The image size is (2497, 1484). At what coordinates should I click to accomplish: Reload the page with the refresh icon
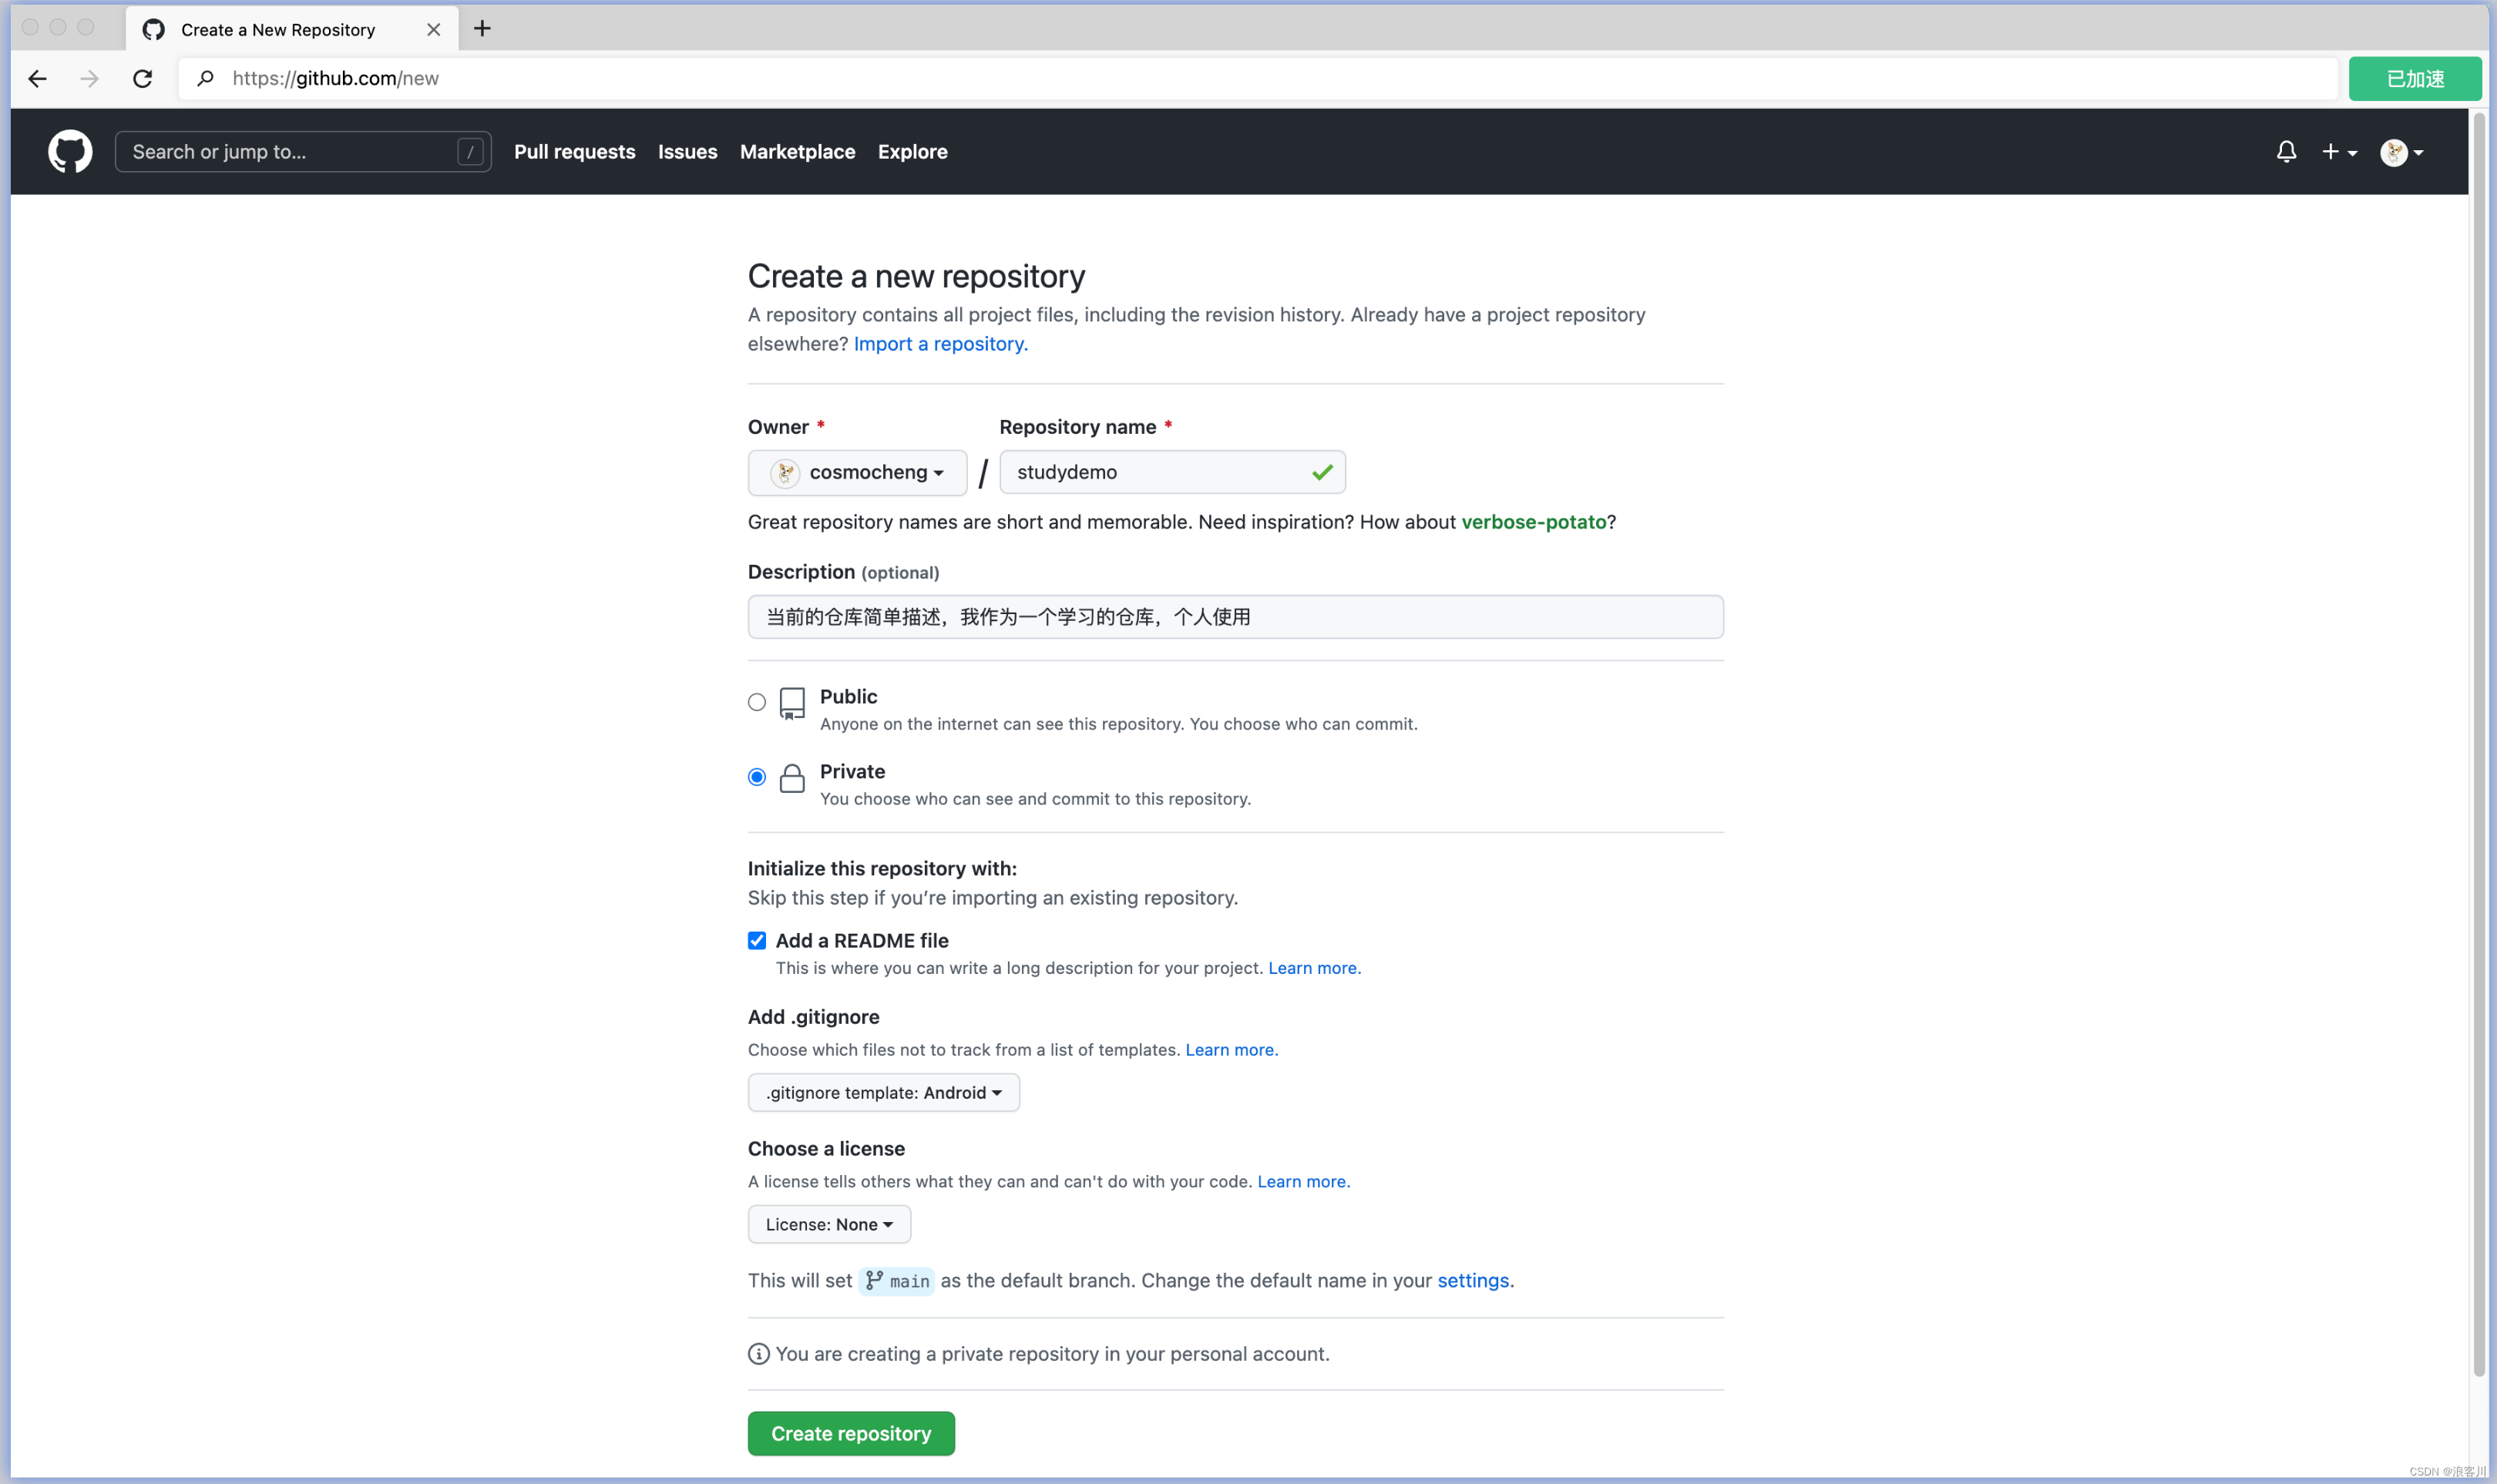142,78
